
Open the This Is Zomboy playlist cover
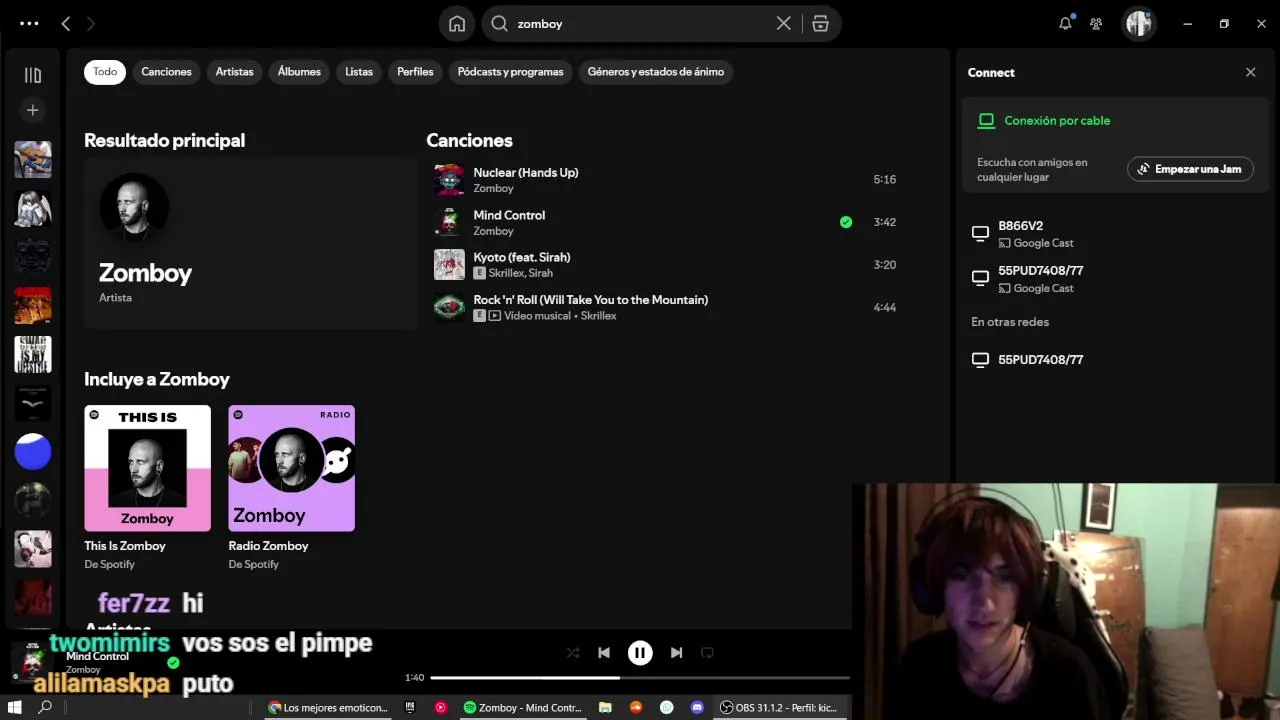[x=147, y=468]
